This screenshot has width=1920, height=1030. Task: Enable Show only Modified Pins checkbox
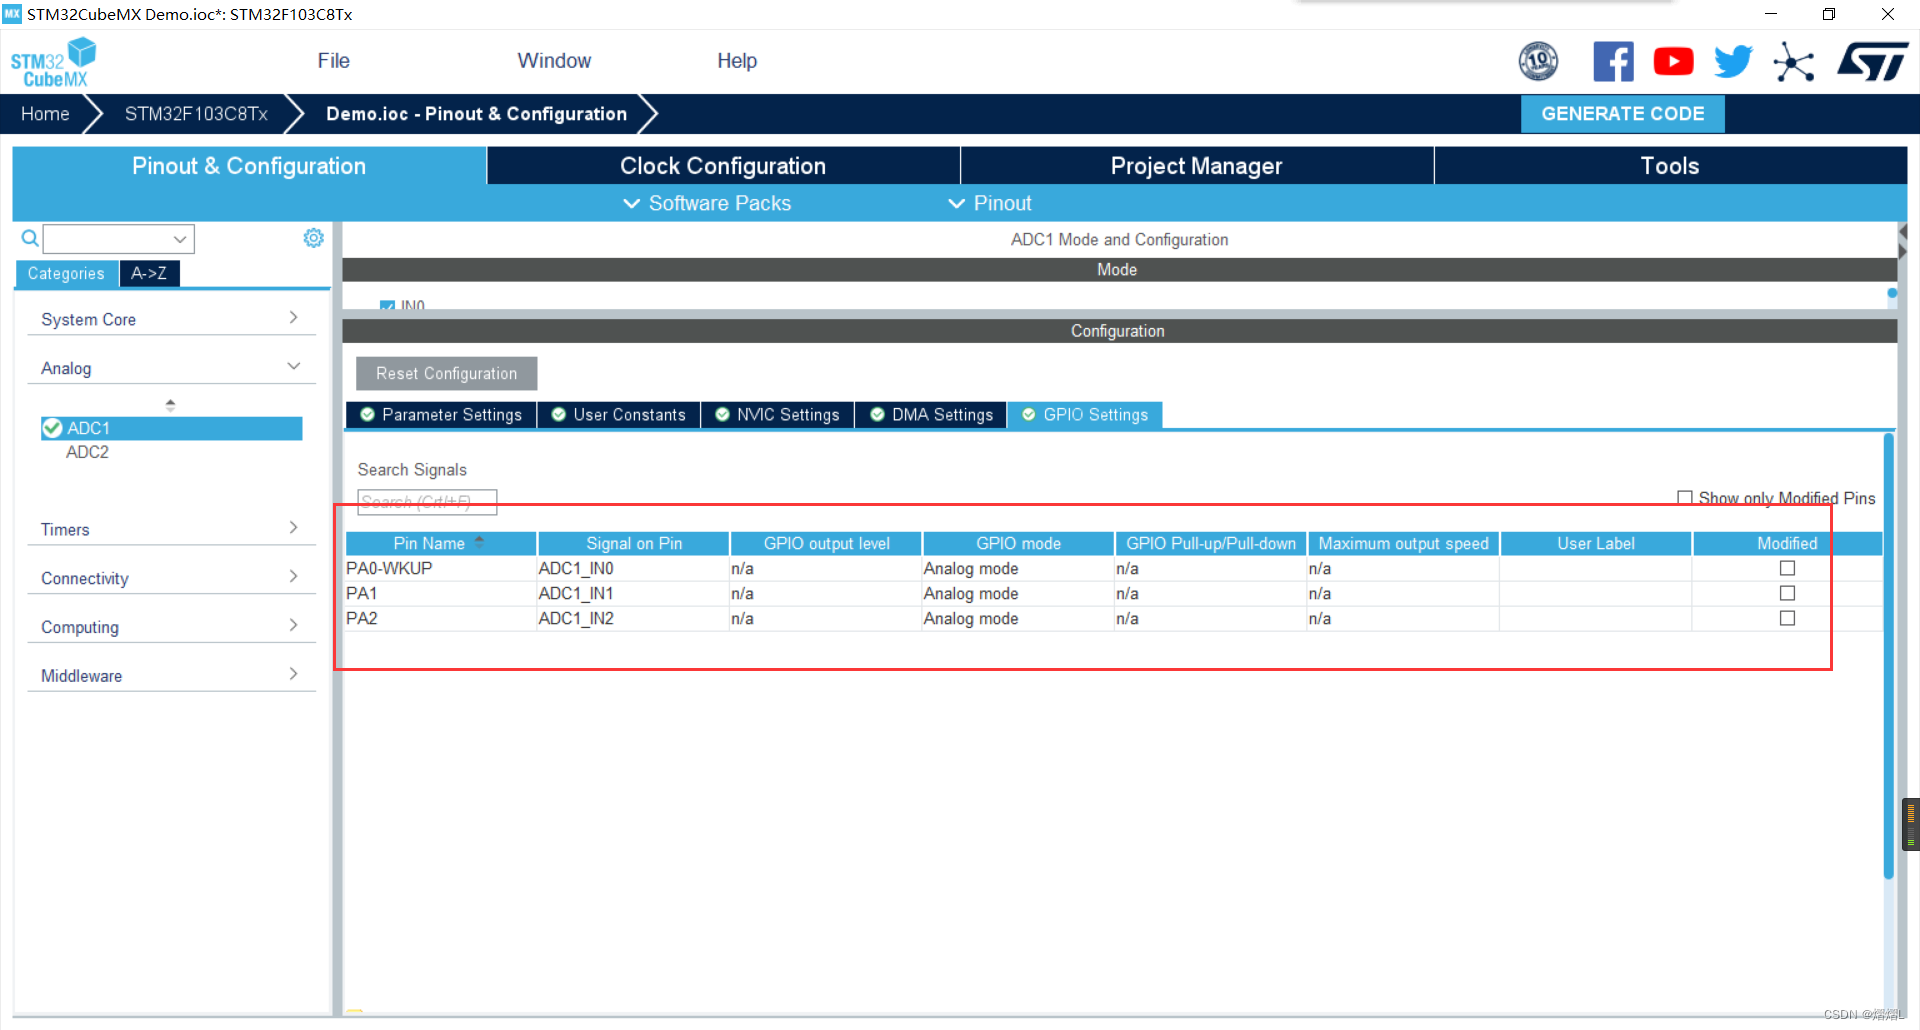coord(1685,498)
